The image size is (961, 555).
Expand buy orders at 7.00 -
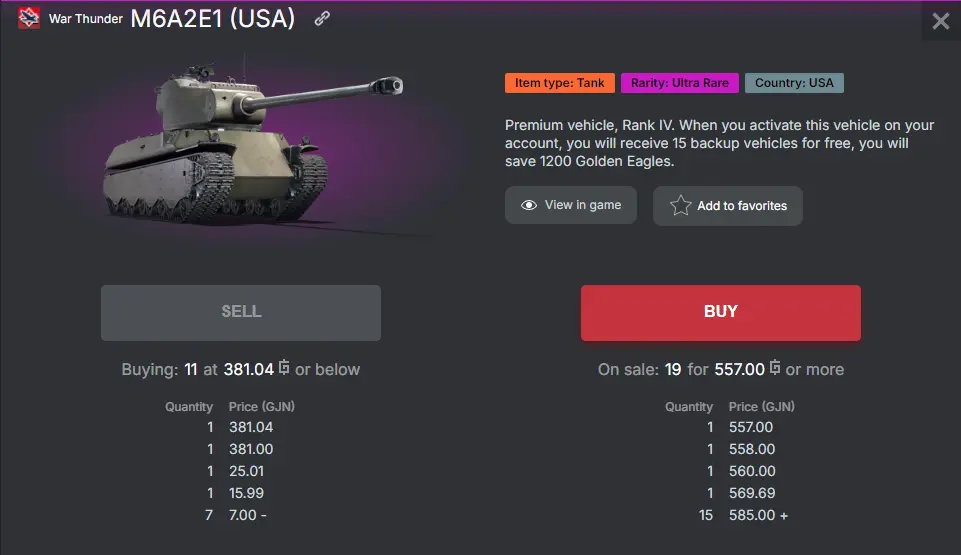click(248, 515)
